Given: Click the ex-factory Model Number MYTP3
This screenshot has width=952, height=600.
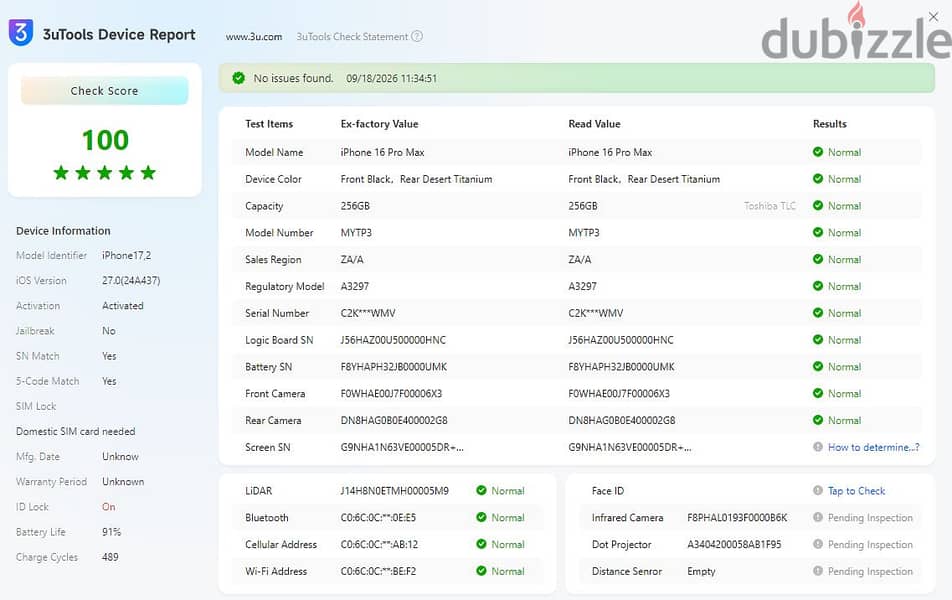Looking at the screenshot, I should tap(356, 233).
